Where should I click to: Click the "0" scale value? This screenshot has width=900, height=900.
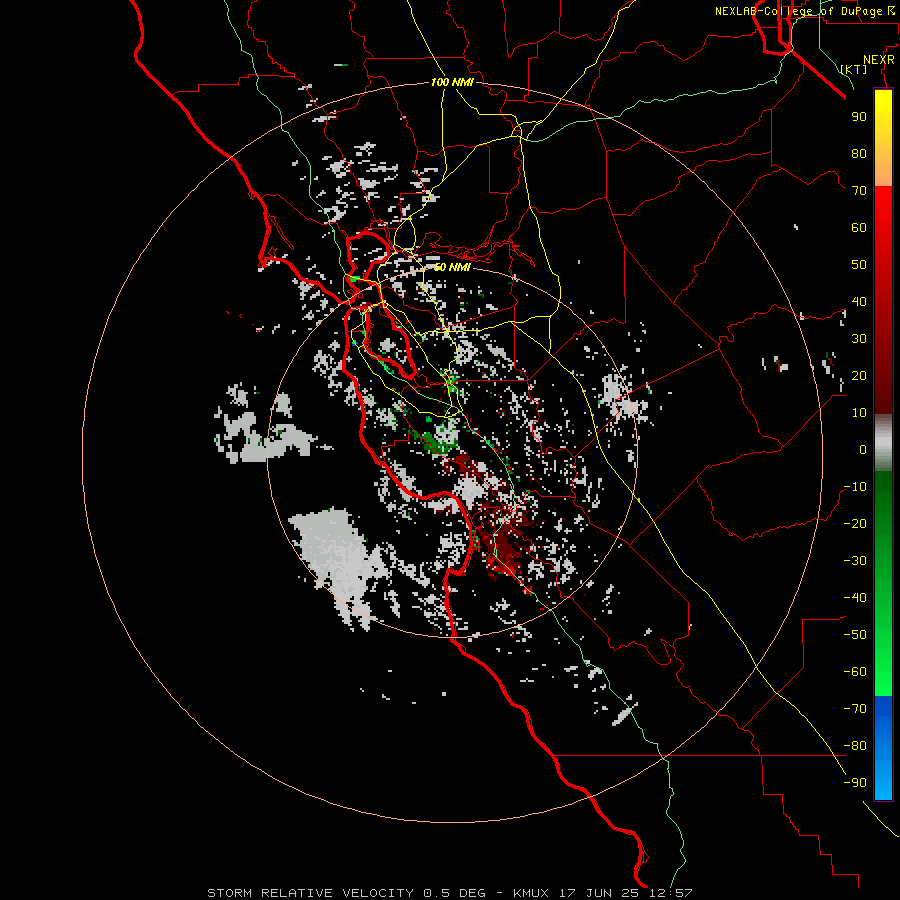point(863,449)
